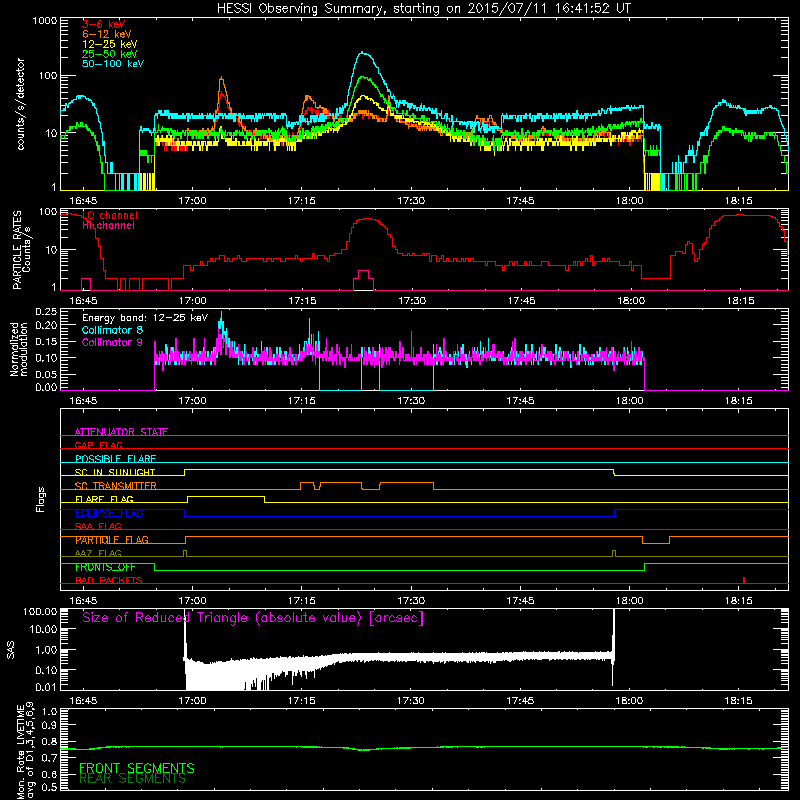The image size is (800, 800).
Task: Click the SAS axis label
Action: click(x=11, y=649)
